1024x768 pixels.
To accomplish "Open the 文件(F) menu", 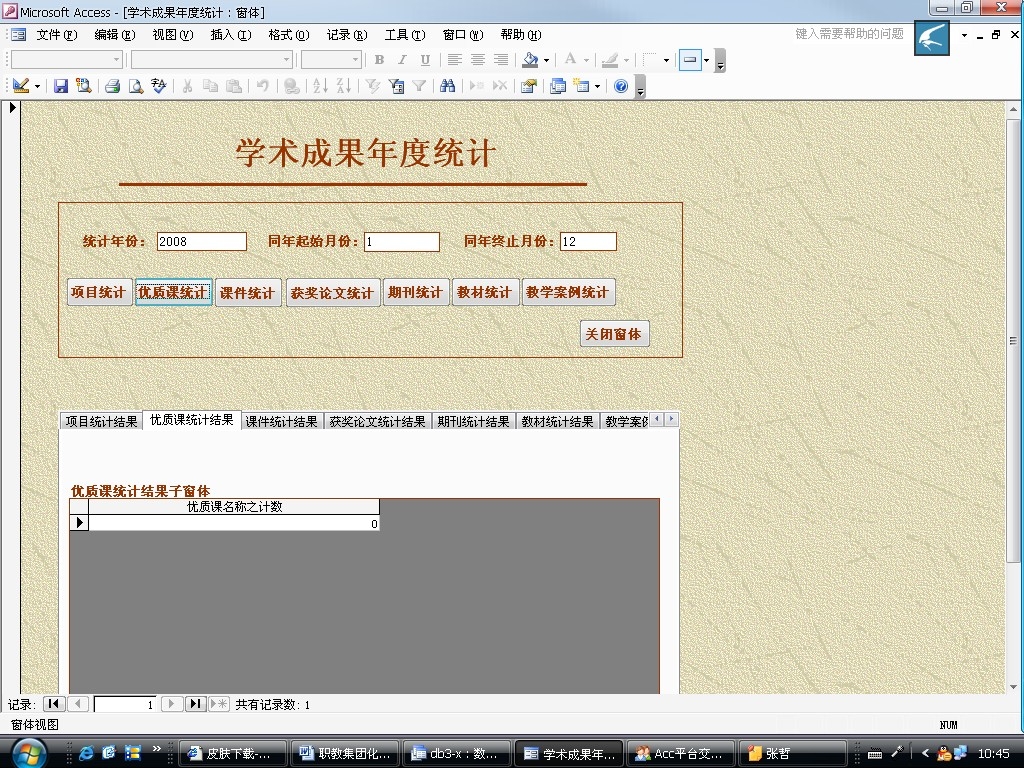I will (x=57, y=35).
